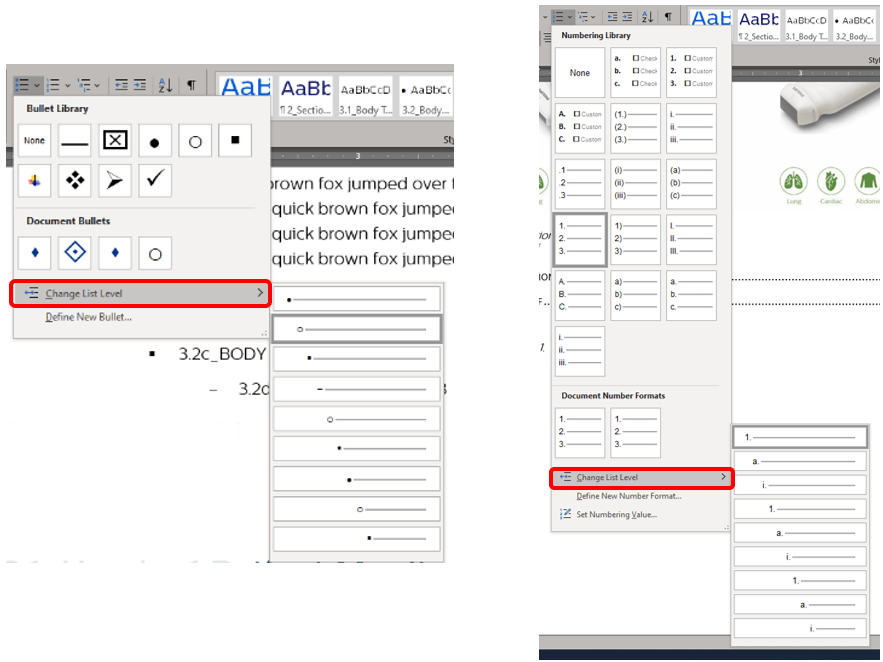
Task: Click the green Cardiac icon
Action: 831,182
